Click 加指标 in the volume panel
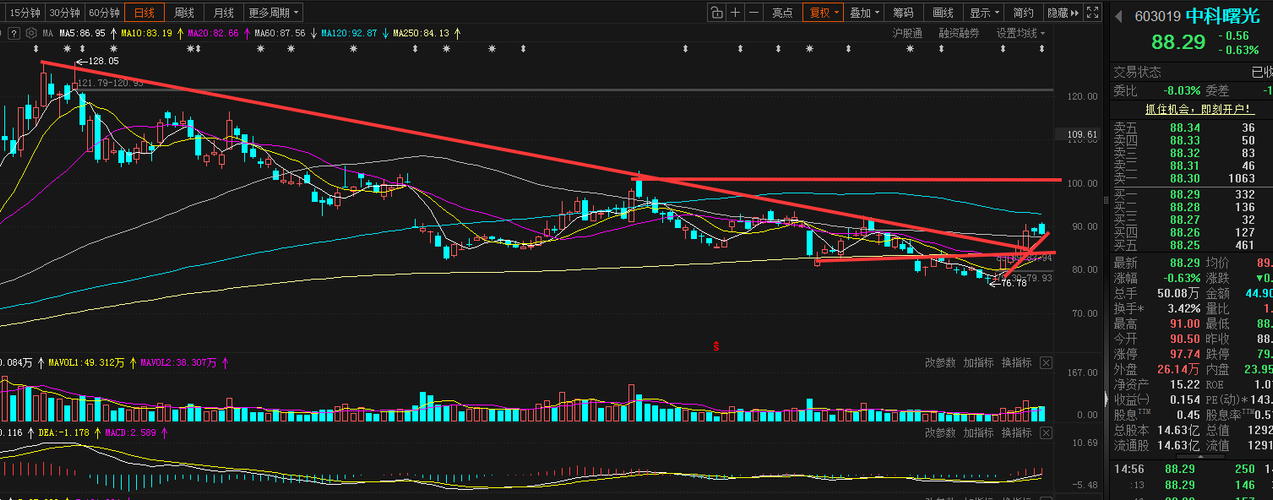Viewport: 1273px width, 500px height. 978,362
